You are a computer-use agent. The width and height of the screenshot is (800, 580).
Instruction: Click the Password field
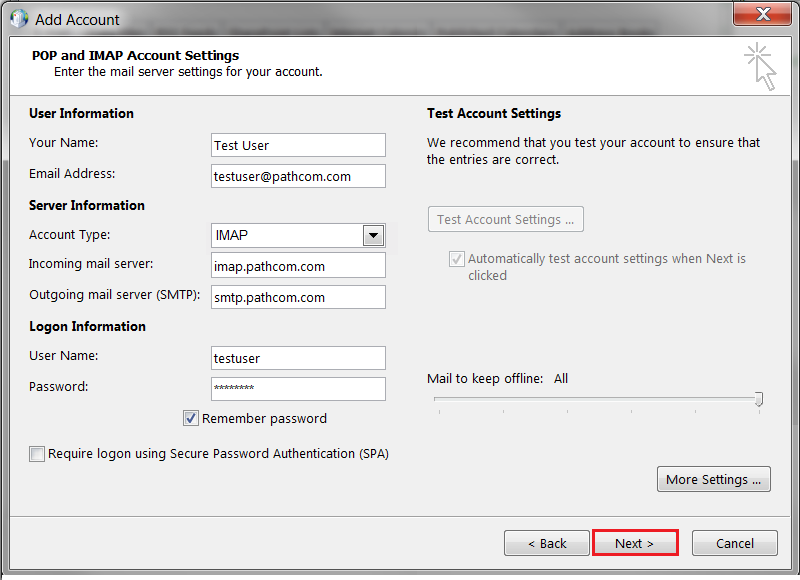tap(297, 389)
